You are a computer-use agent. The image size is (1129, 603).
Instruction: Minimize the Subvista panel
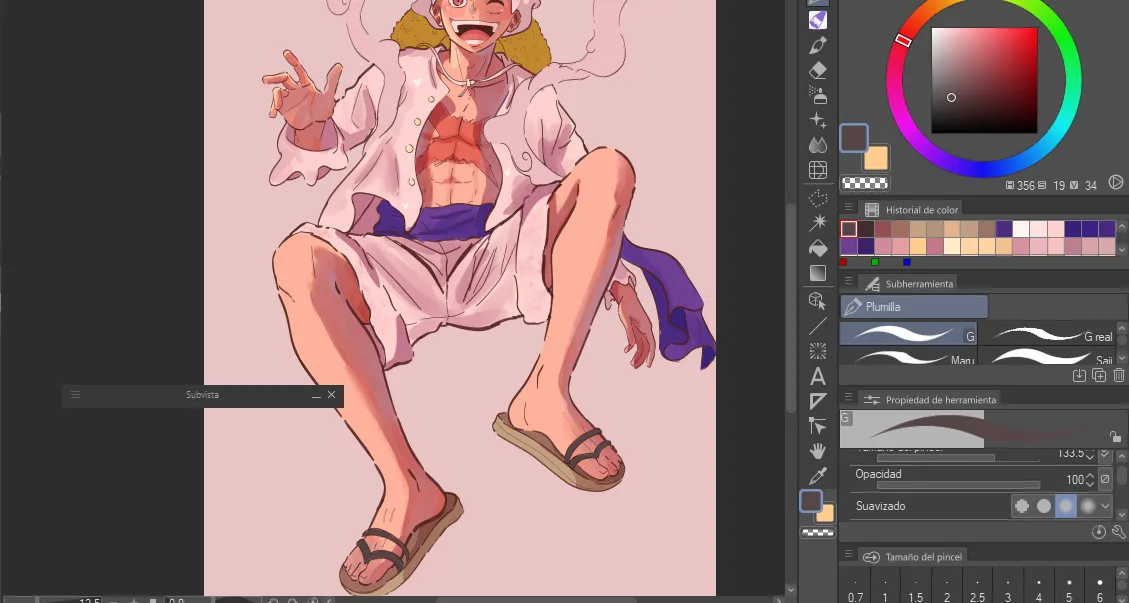316,396
